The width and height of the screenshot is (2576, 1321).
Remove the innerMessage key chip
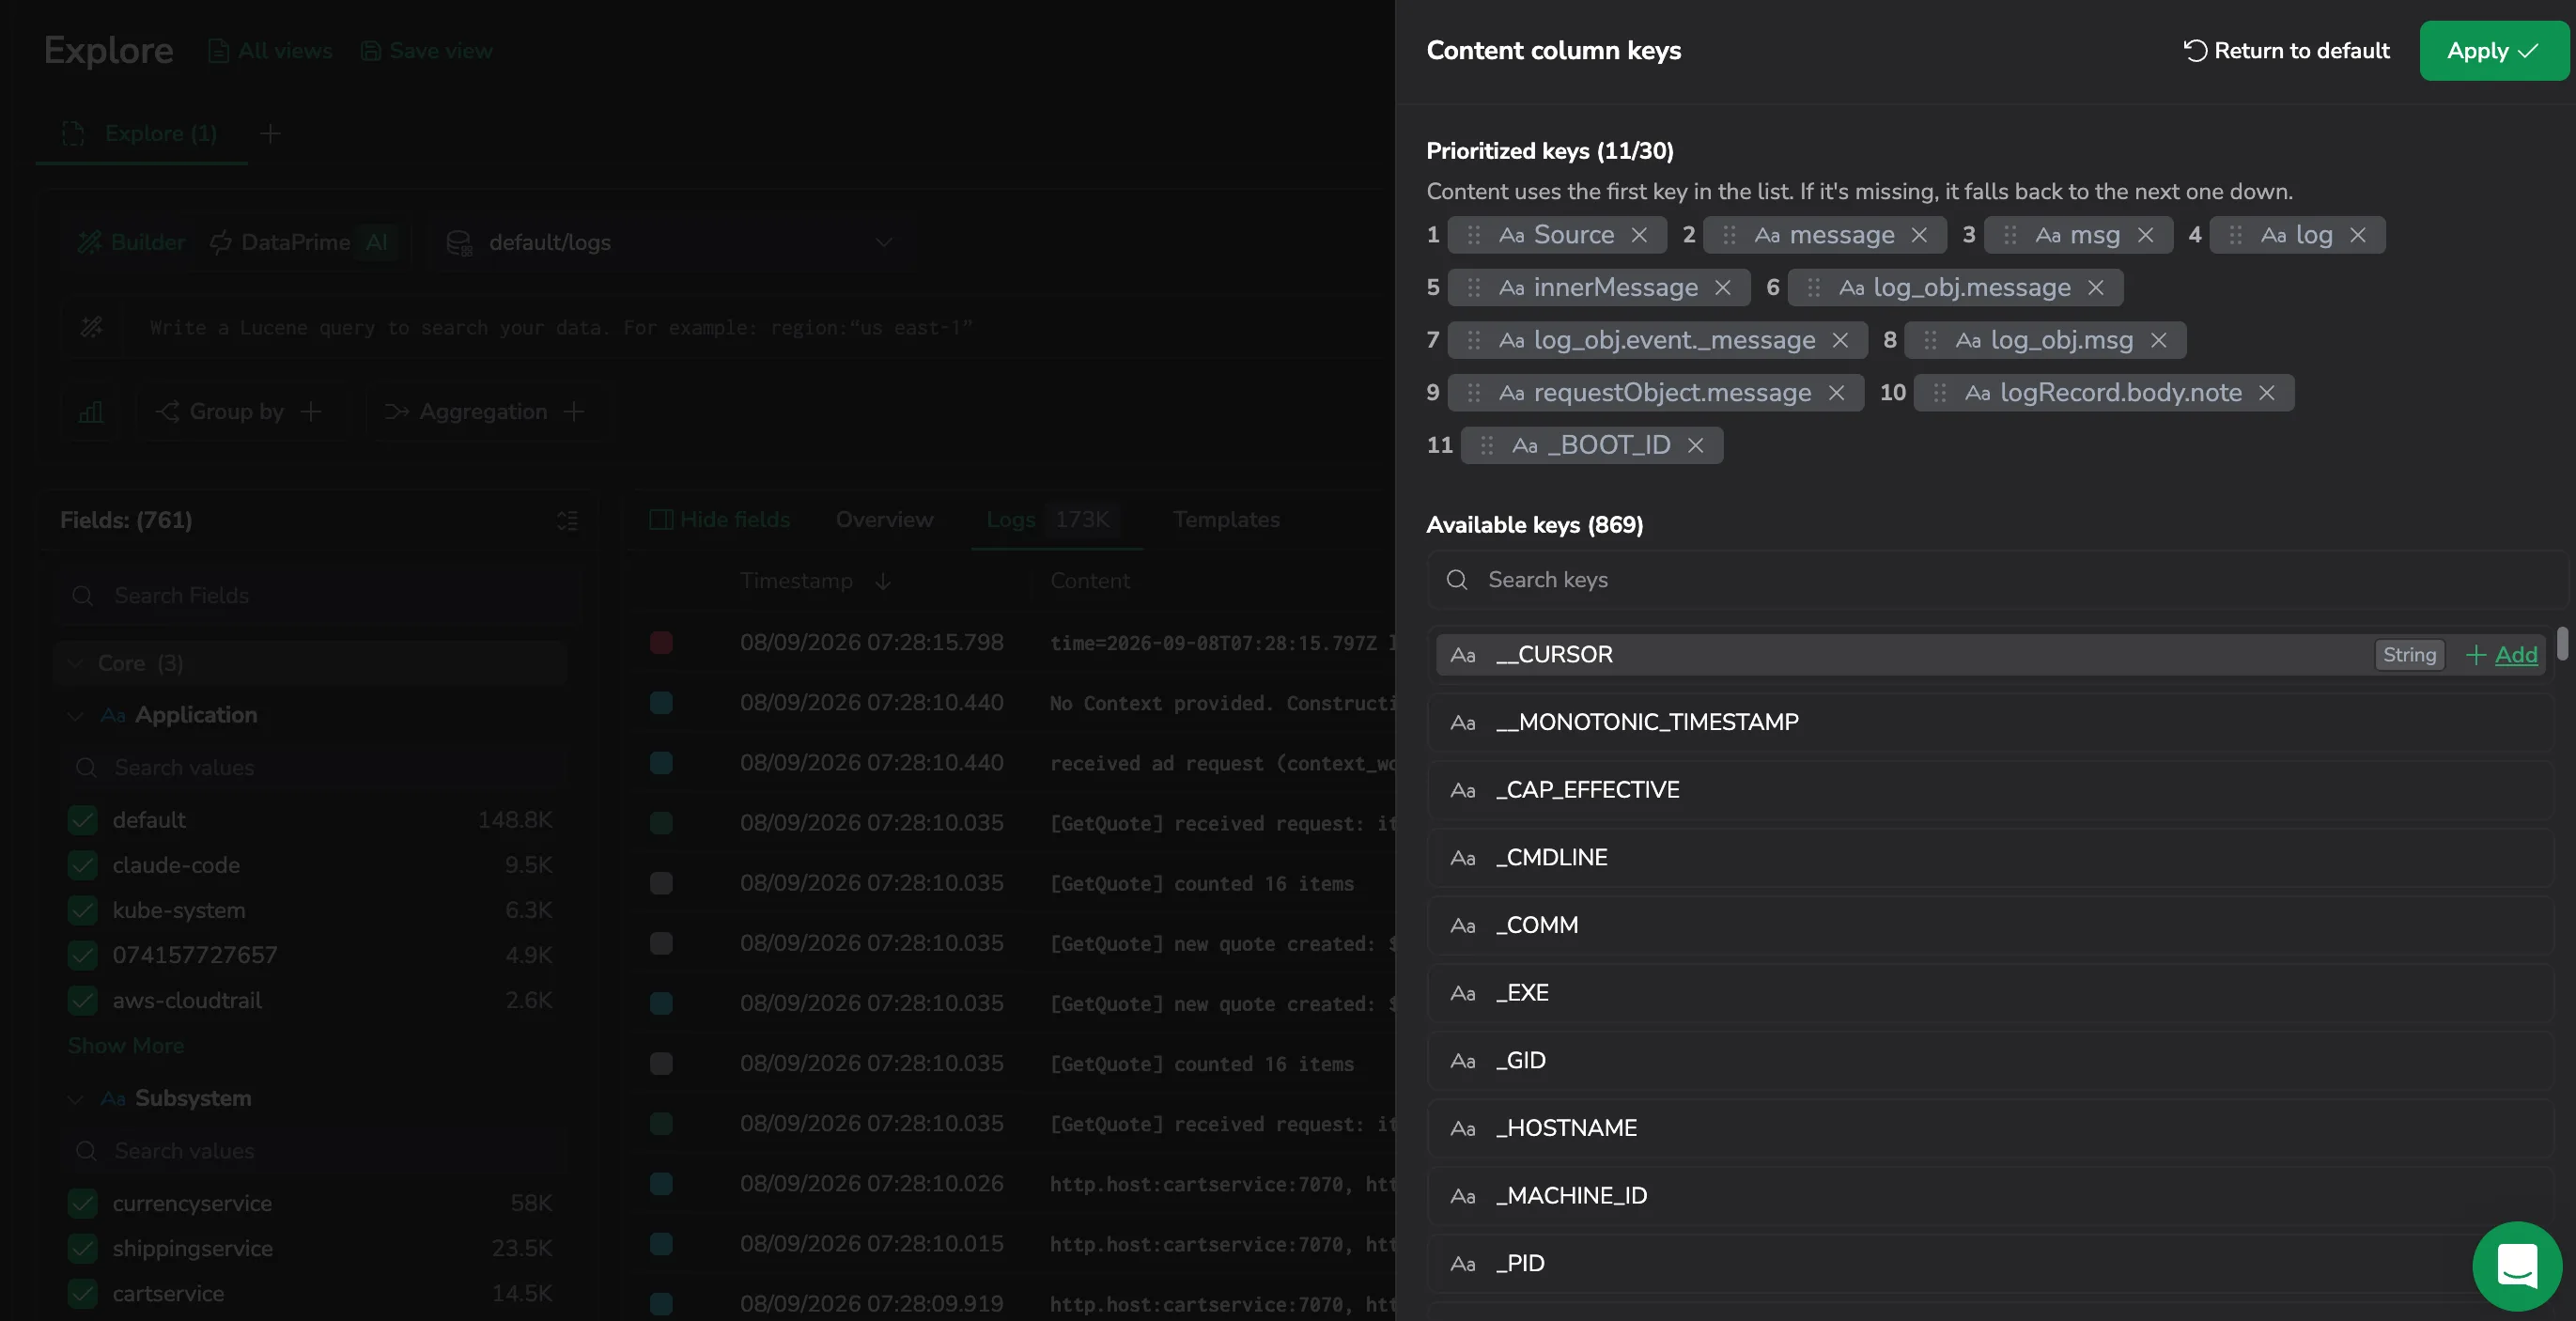pos(1723,288)
